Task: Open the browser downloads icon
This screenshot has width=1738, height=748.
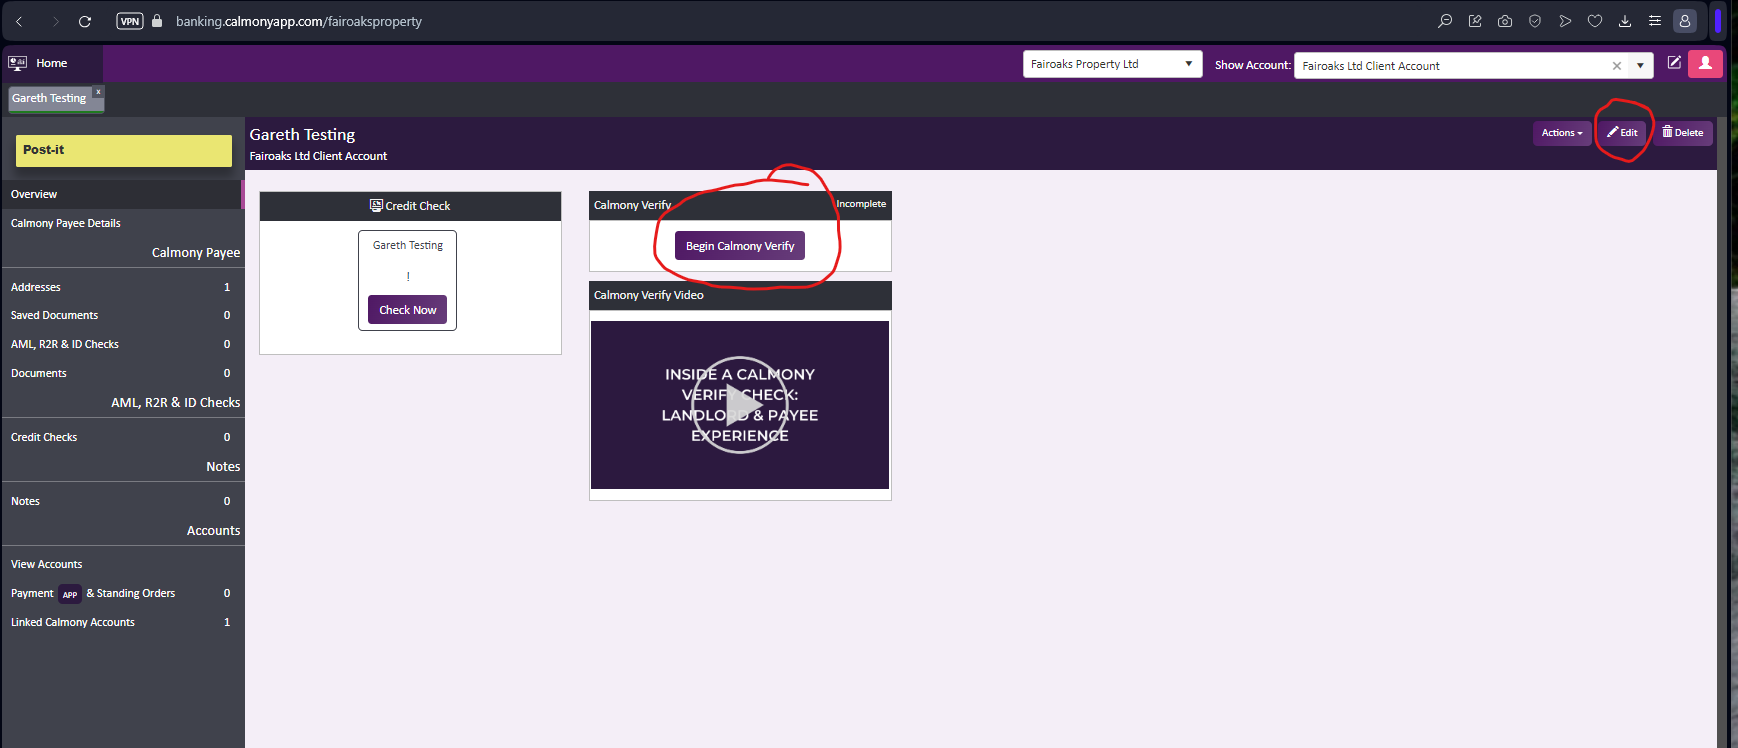Action: click(x=1625, y=21)
